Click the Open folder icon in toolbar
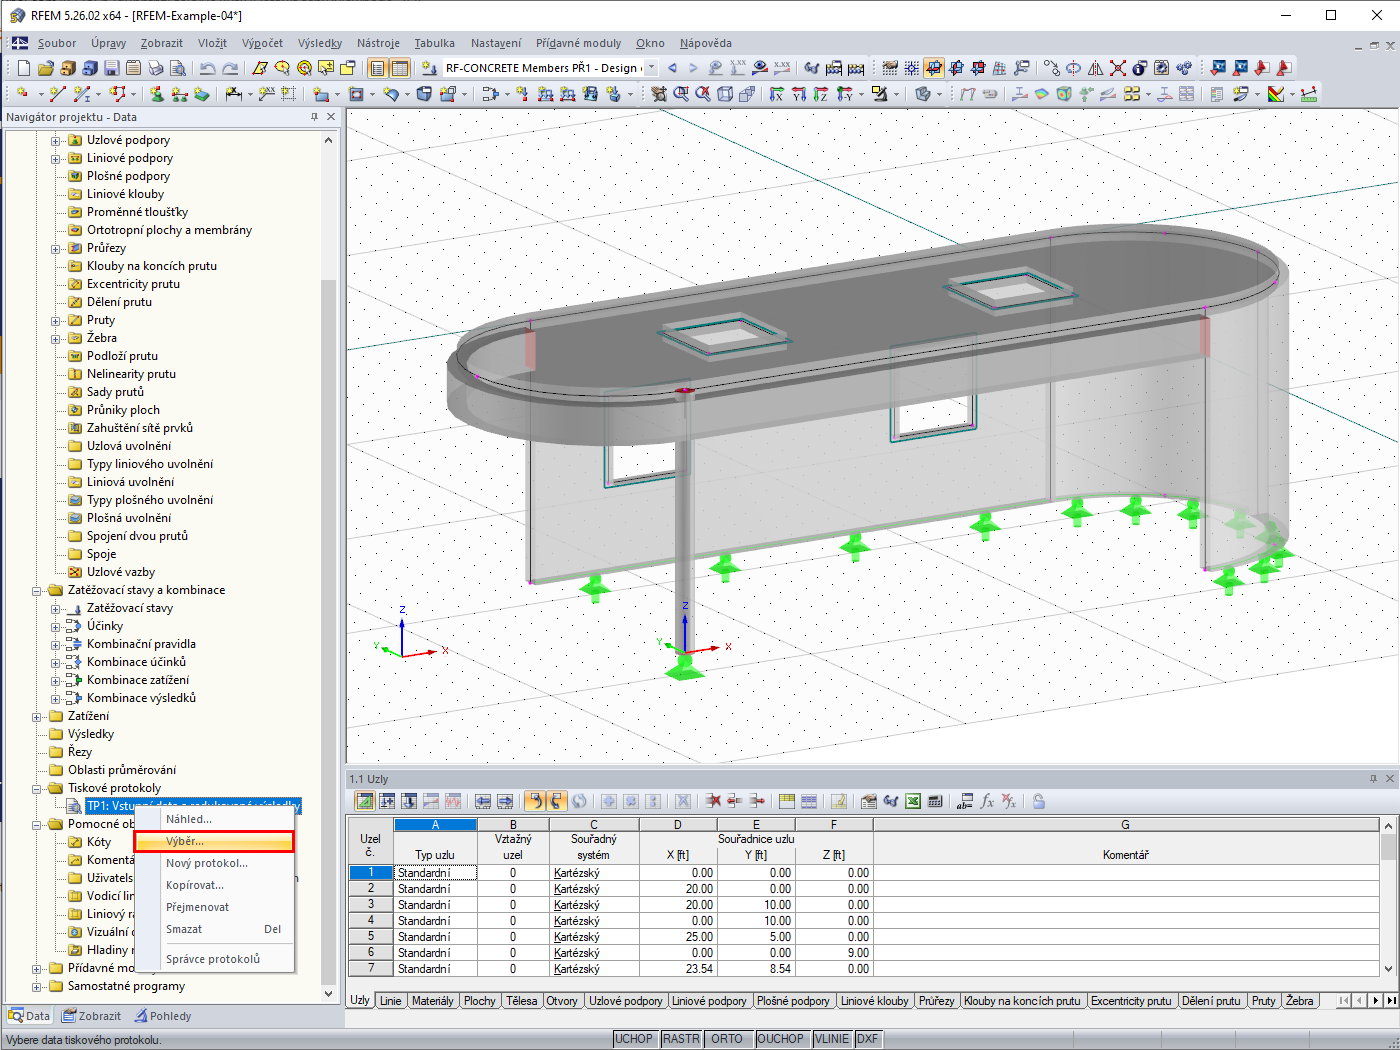The width and height of the screenshot is (1400, 1050). [46, 68]
